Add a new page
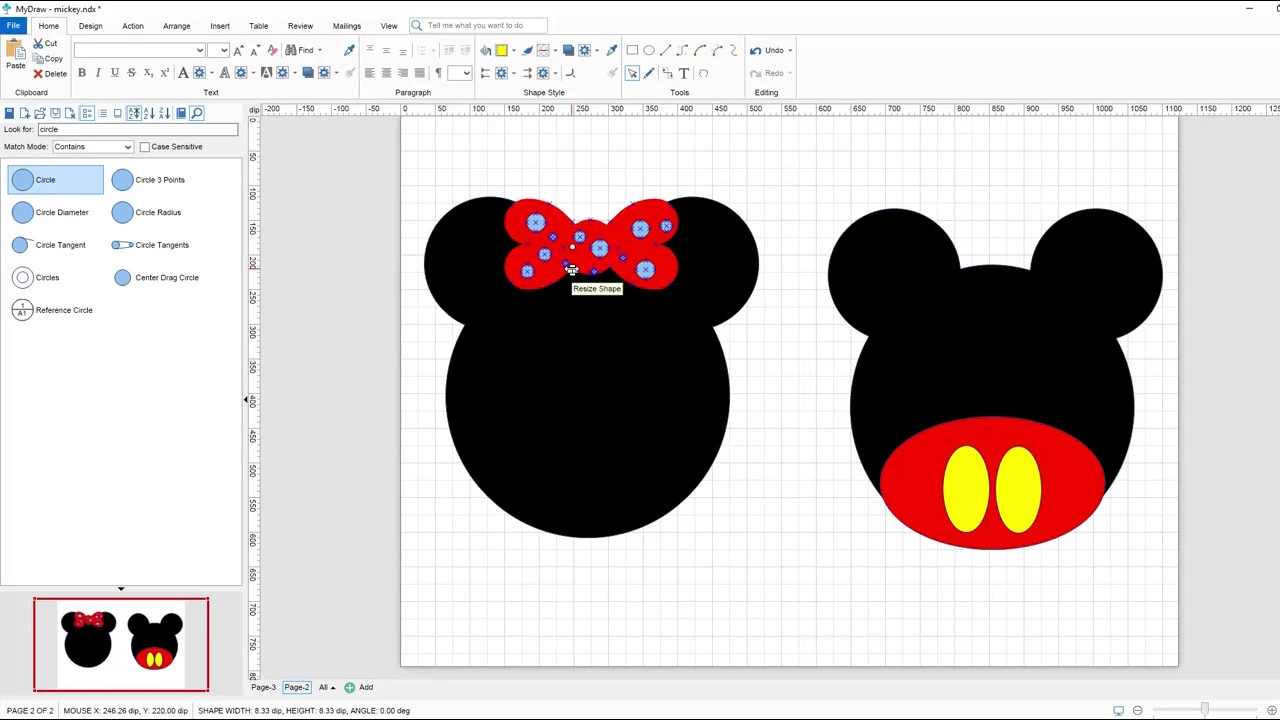 pos(359,688)
